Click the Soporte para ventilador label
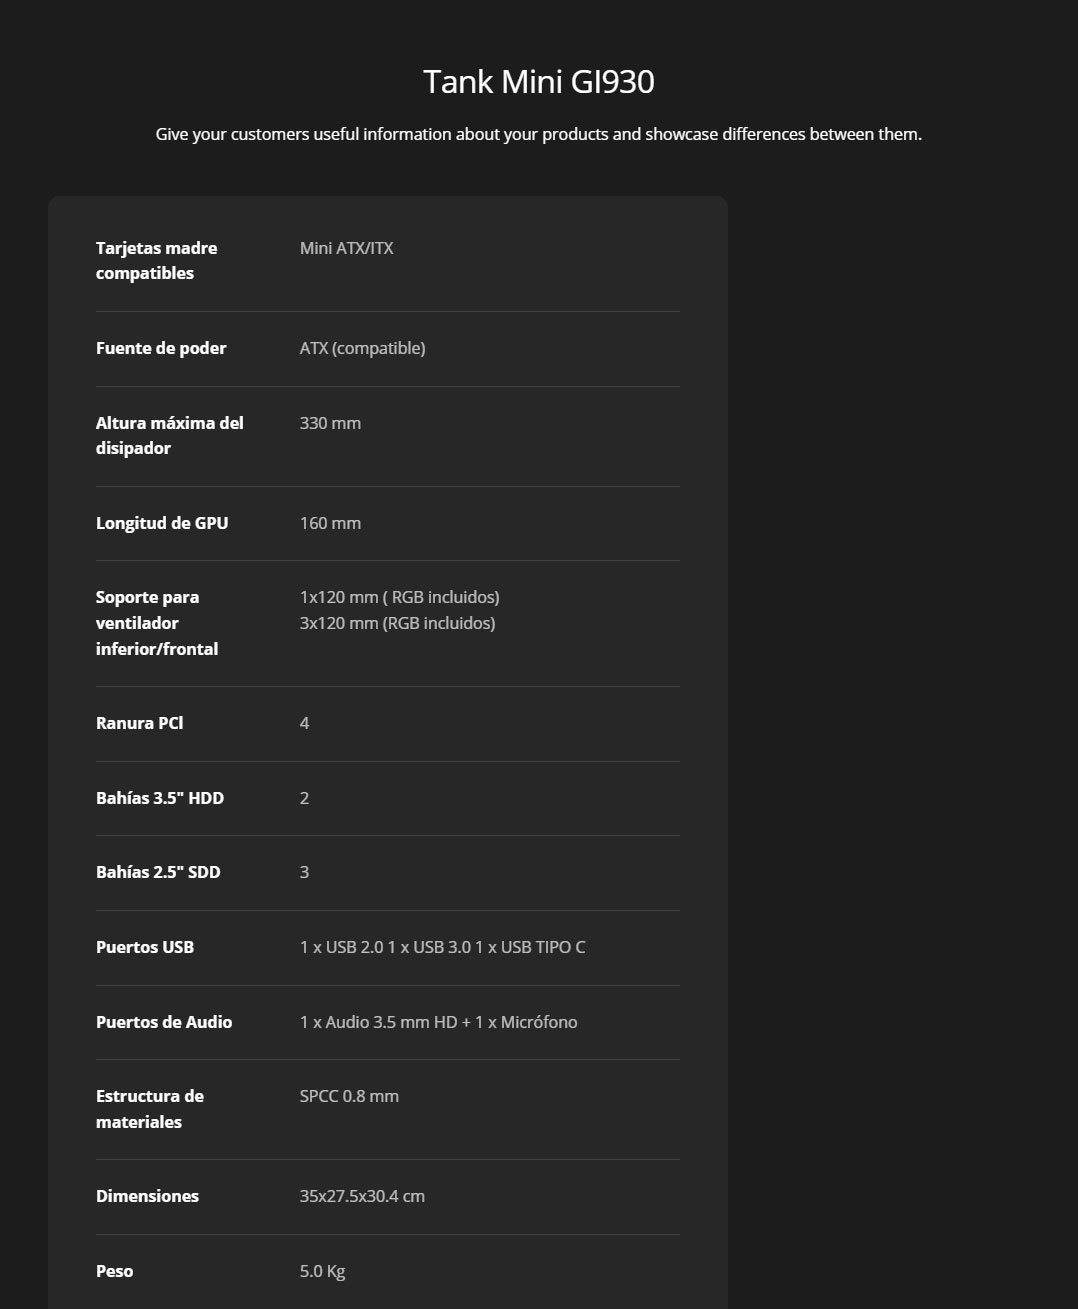 pyautogui.click(x=157, y=623)
